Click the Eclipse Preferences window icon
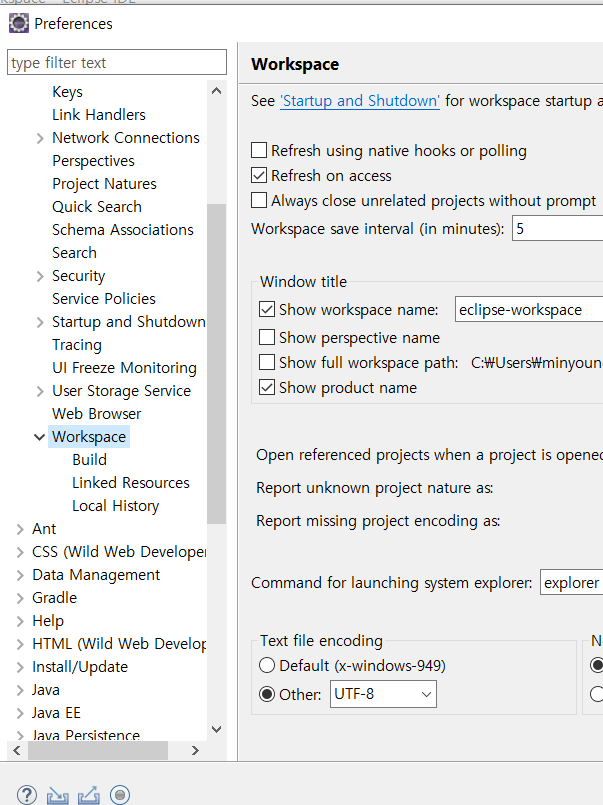Screen dimensions: 603x805 18,24
